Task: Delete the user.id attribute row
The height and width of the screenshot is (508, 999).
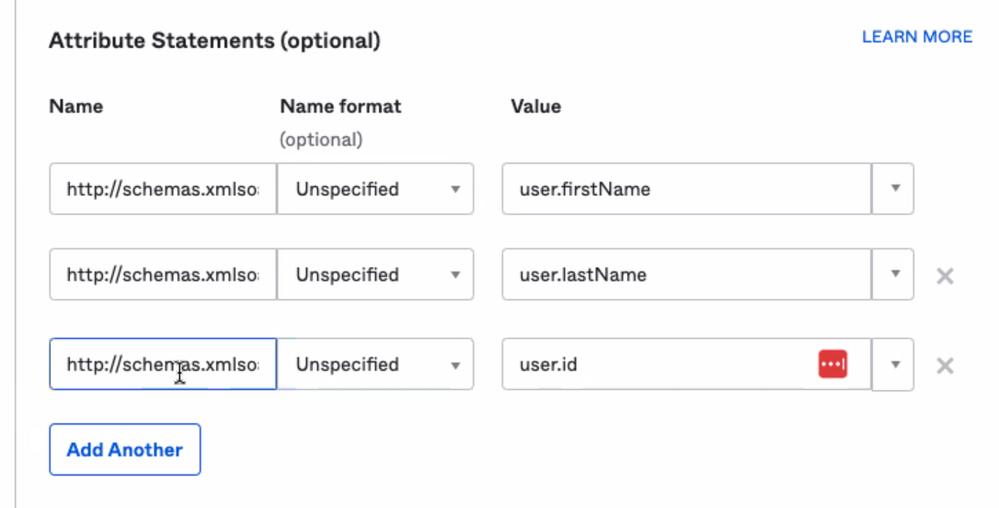Action: point(944,365)
